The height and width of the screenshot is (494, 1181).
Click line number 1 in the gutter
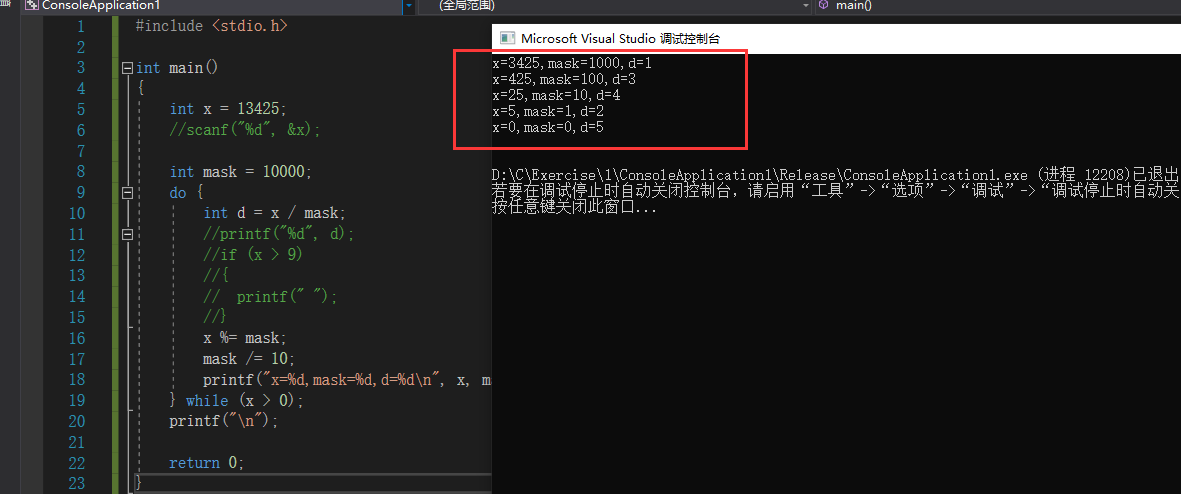pos(81,26)
